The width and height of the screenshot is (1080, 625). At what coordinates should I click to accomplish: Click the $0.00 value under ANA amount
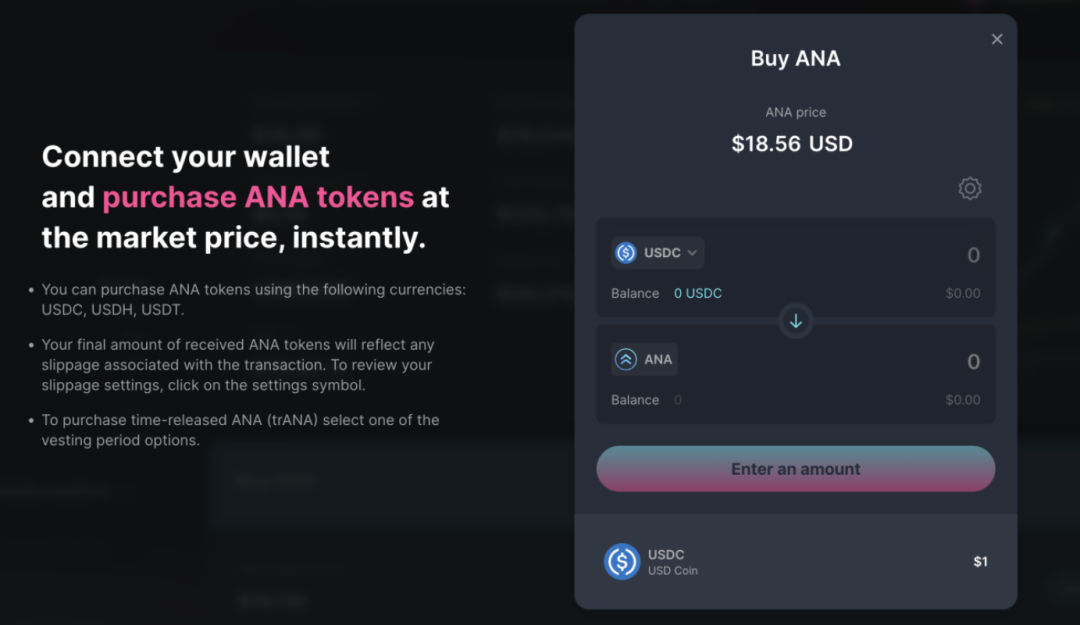coord(962,400)
